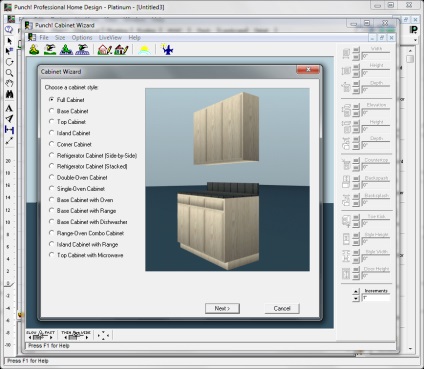Click the Increments input field

[376, 298]
